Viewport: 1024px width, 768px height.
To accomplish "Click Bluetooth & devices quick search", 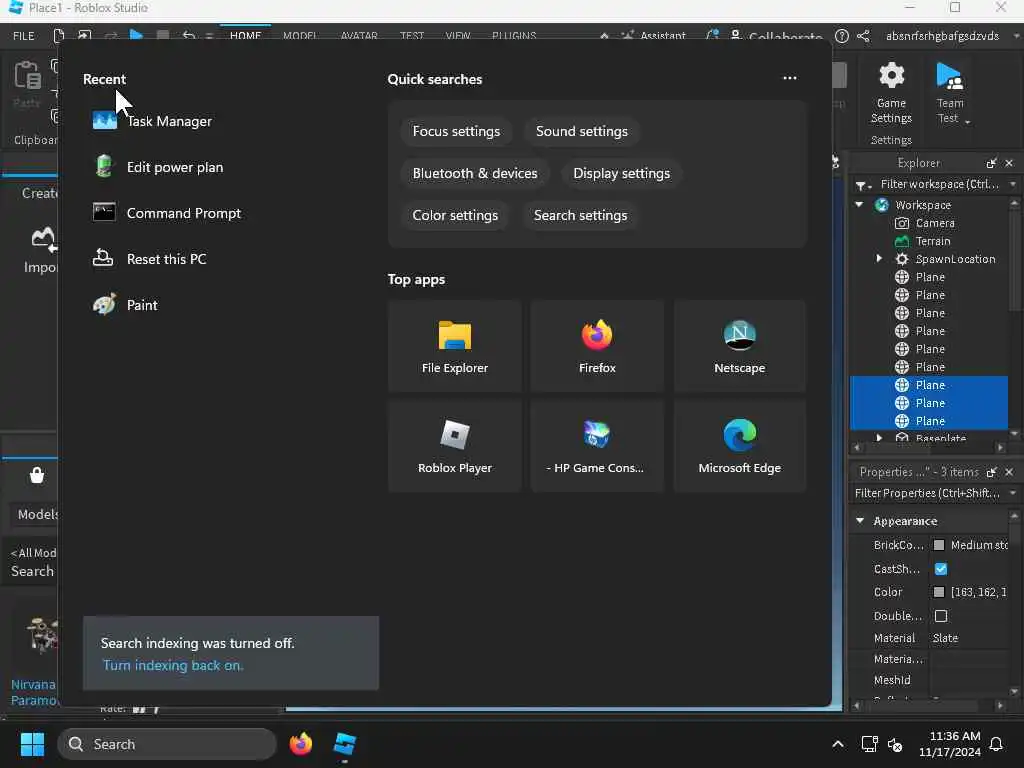I will click(475, 173).
